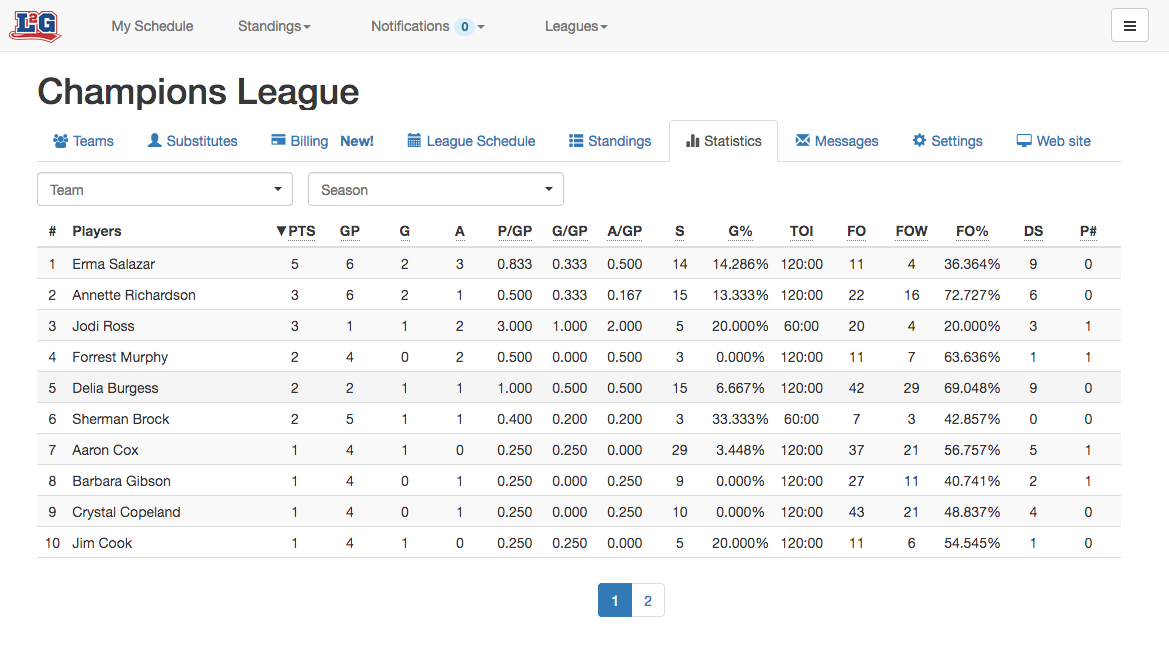1169x663 pixels.
Task: Click the L2G logo icon
Action: [x=35, y=26]
